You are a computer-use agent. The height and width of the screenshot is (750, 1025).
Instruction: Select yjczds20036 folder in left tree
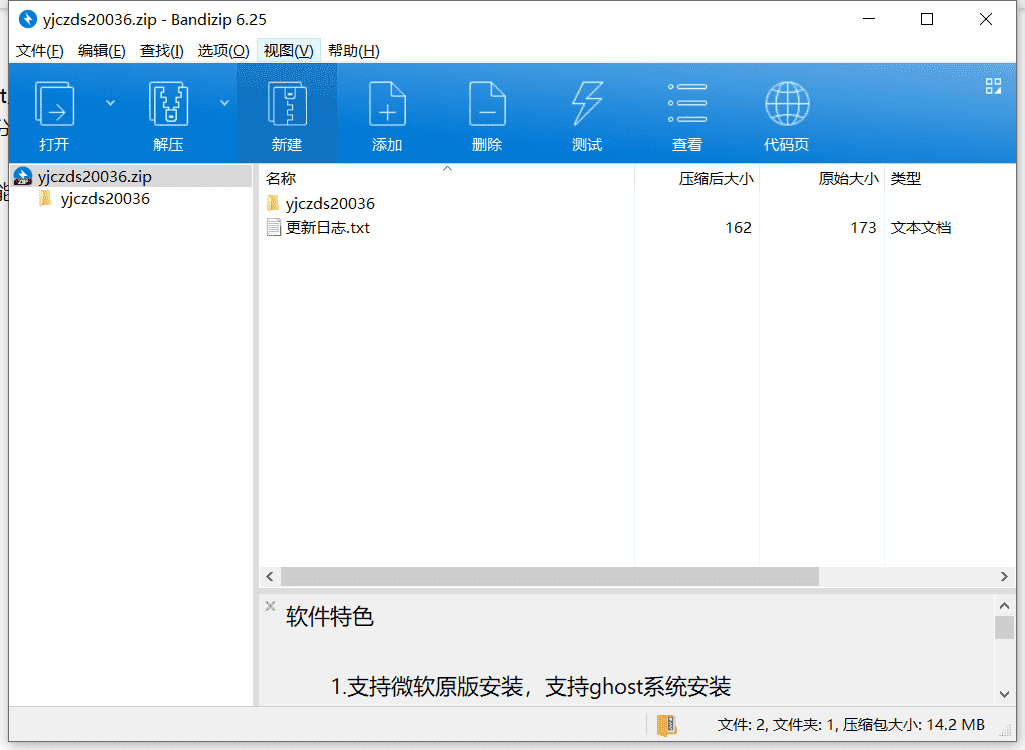[105, 199]
